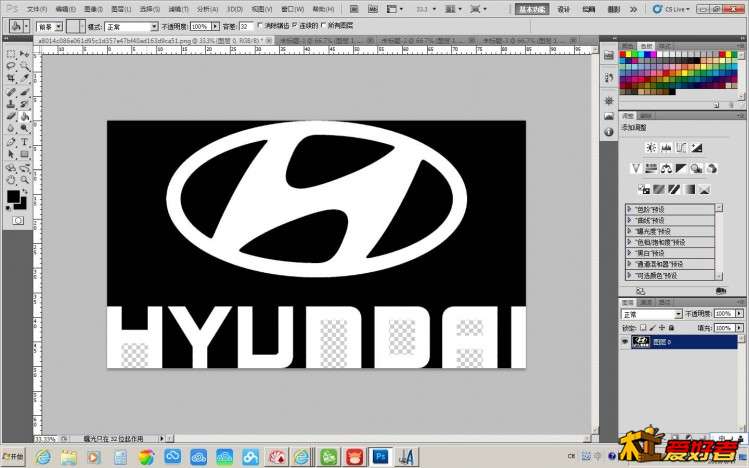Select the Paint Bucket tool in toolbox
Screen dimensions: 749x468
[x=24, y=116]
